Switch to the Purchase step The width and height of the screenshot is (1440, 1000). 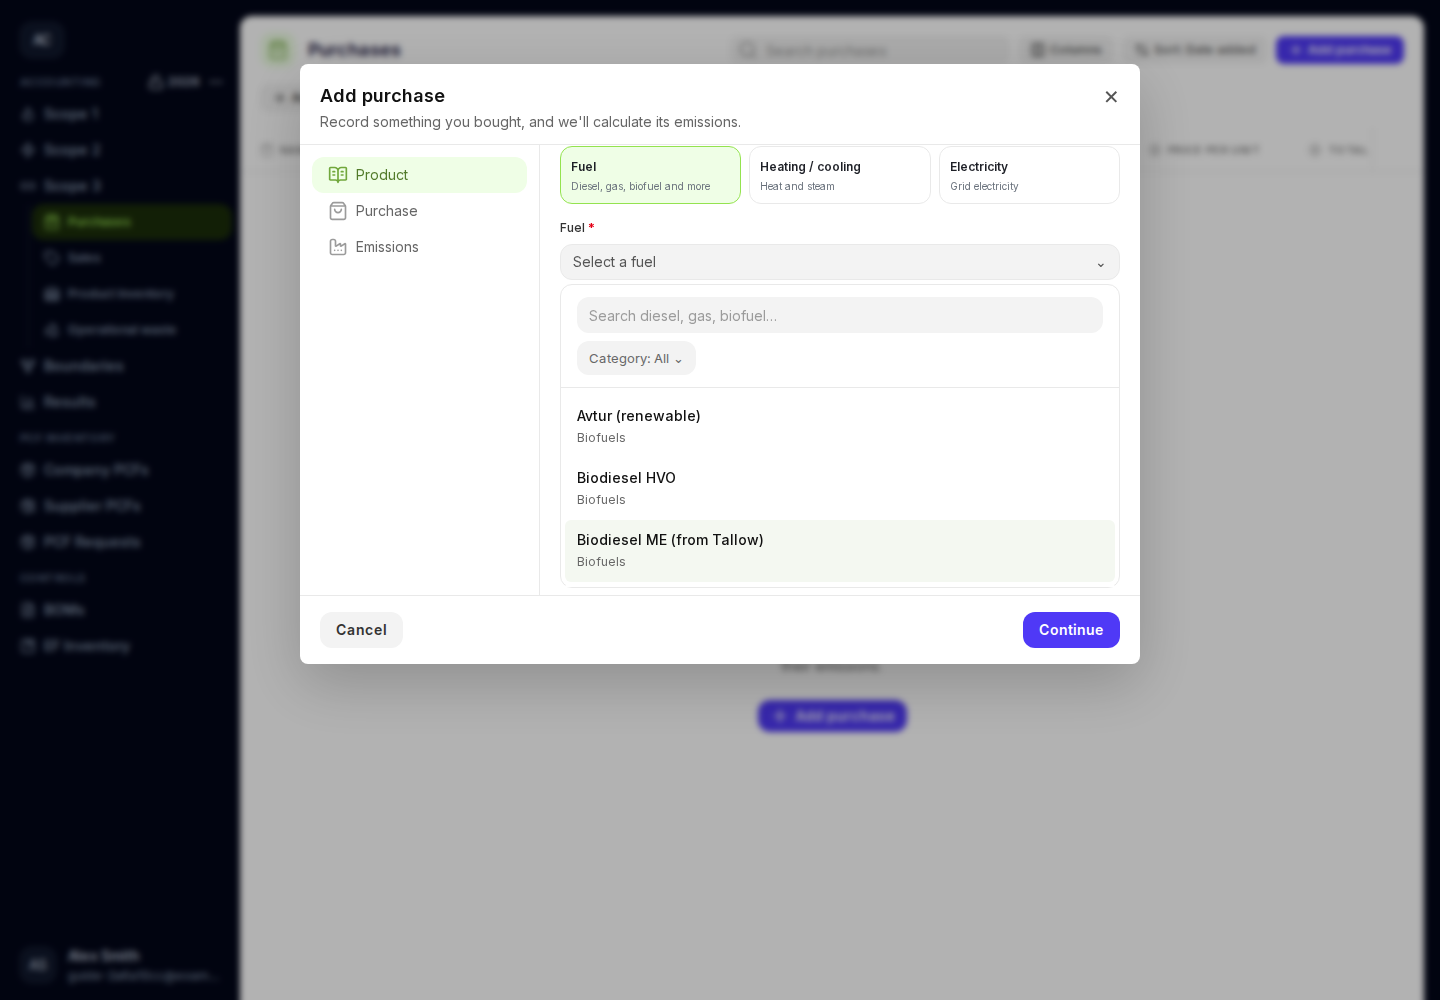coord(420,211)
